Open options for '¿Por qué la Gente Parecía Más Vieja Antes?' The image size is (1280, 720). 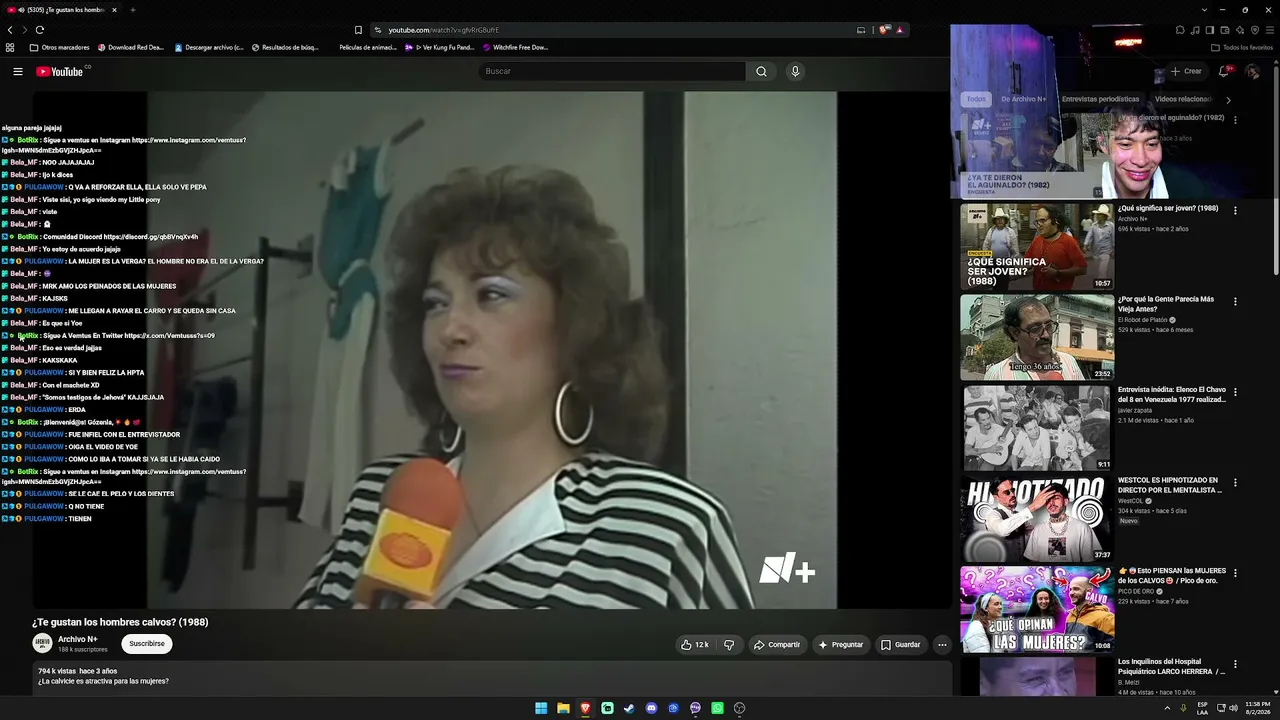1235,301
